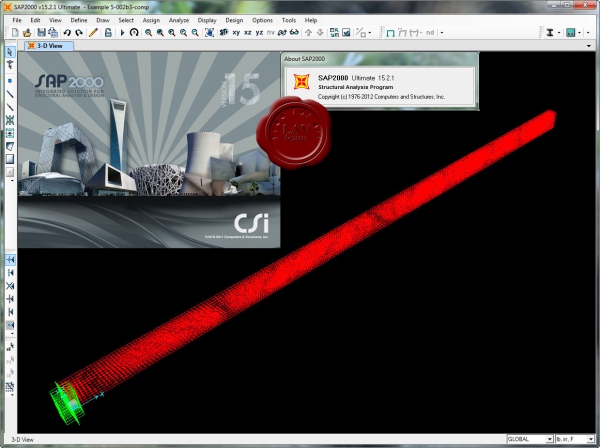Save the model with the floppy disk icon
The image size is (600, 448).
coord(41,33)
